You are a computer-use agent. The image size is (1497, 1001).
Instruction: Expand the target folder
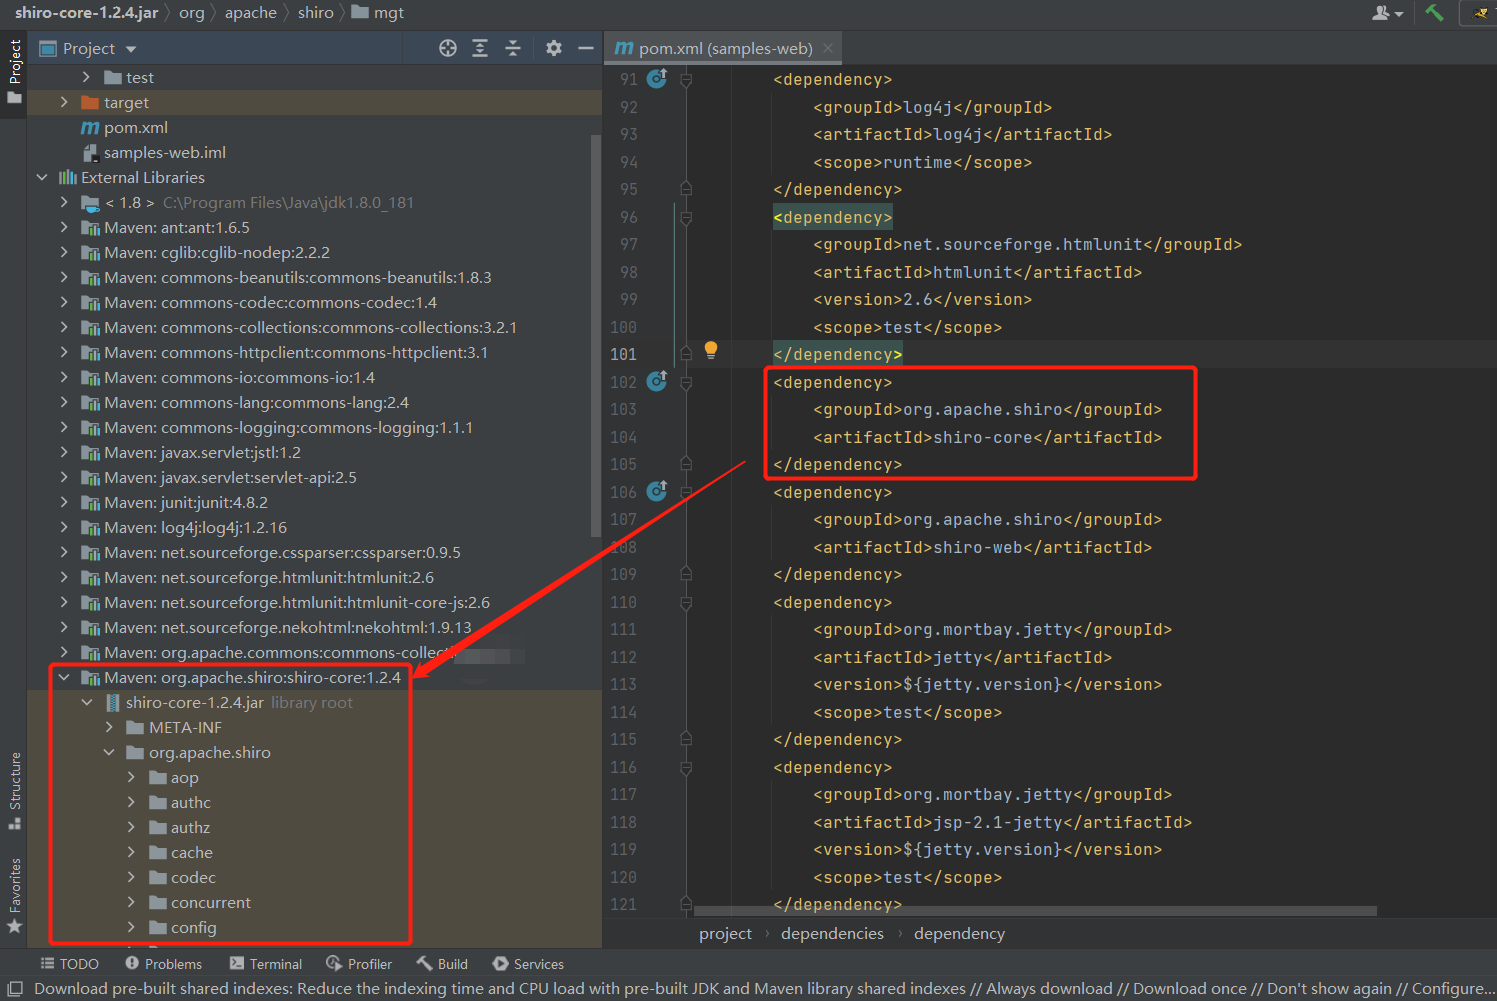click(64, 102)
